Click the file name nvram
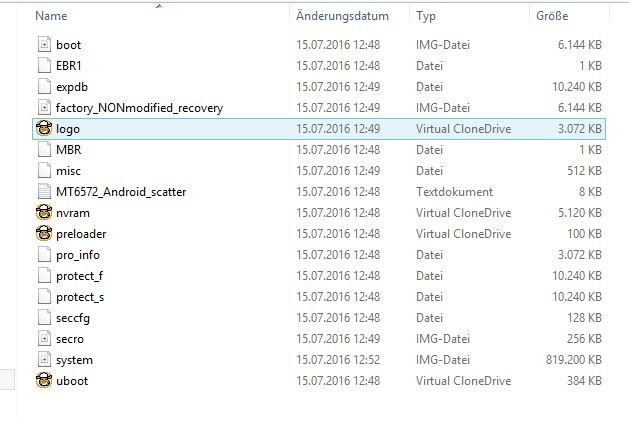 point(73,213)
